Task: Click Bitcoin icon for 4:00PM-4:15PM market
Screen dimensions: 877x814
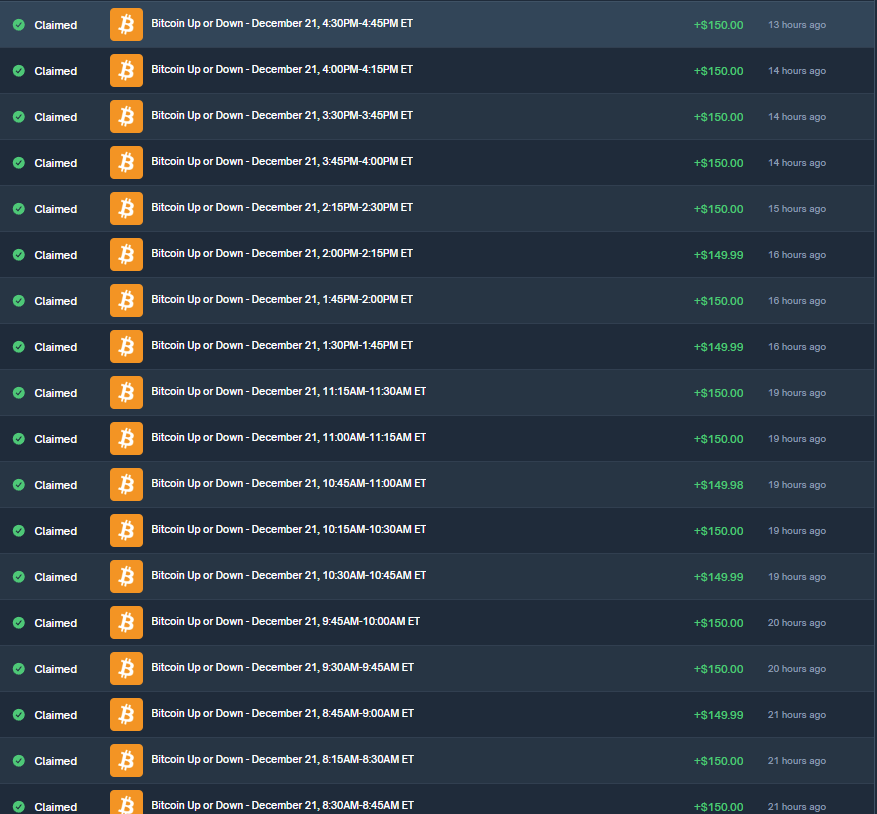Action: click(126, 70)
